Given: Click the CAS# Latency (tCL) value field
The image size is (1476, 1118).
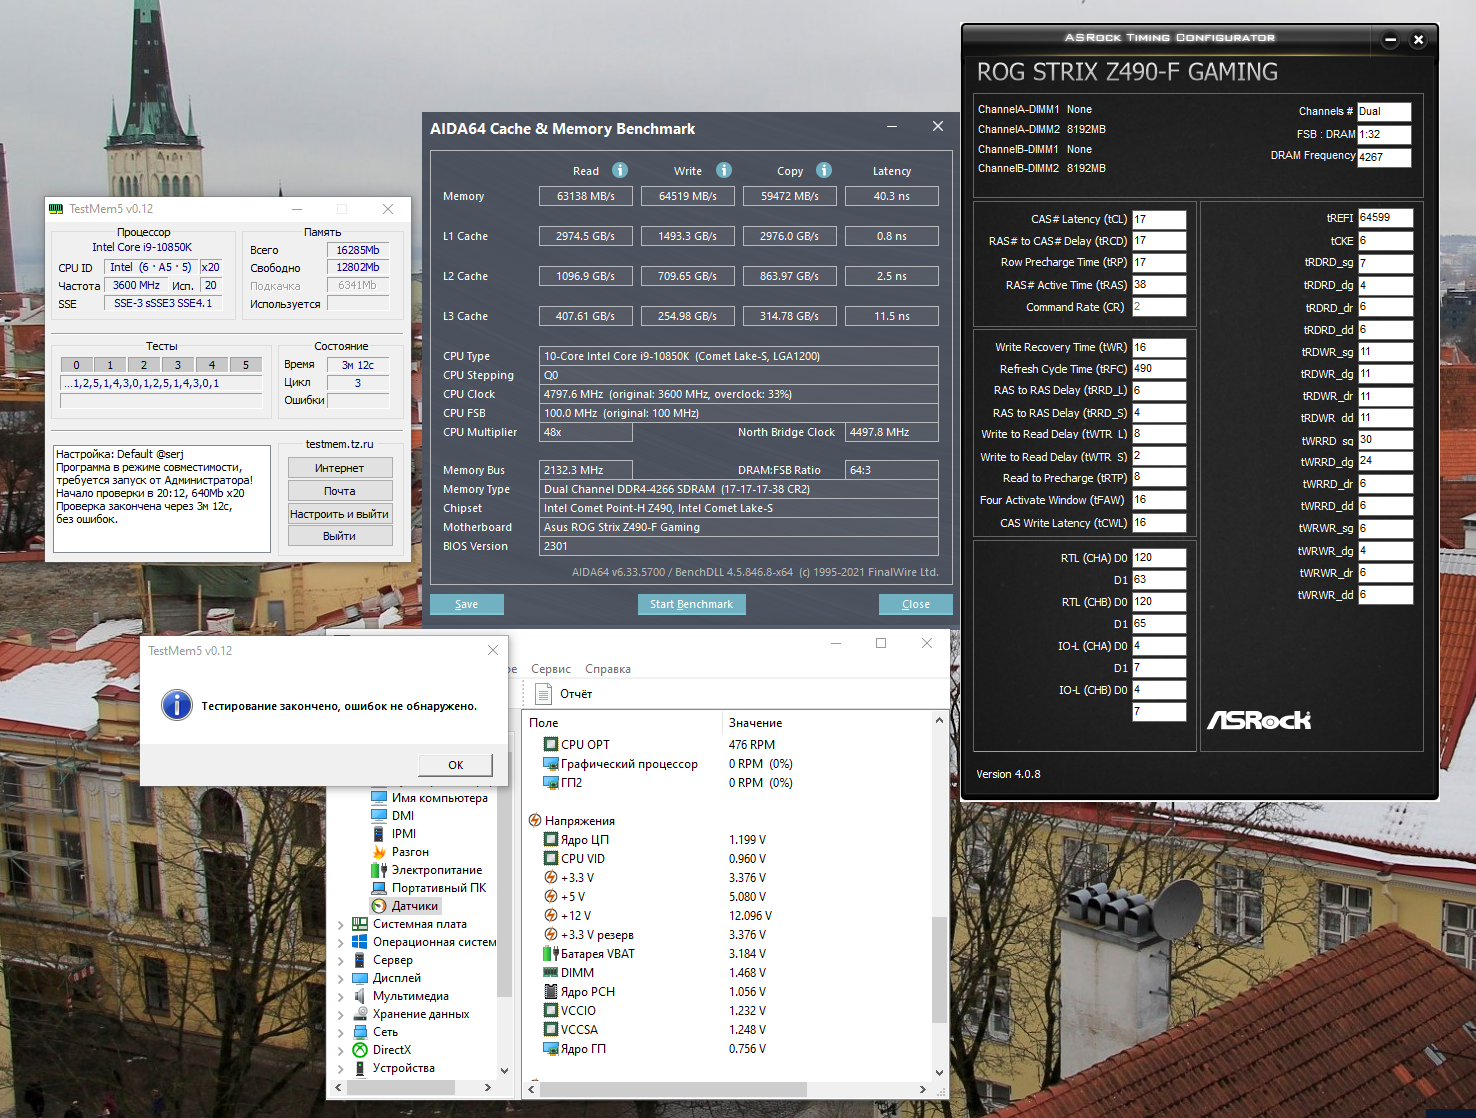Looking at the screenshot, I should coord(1159,219).
